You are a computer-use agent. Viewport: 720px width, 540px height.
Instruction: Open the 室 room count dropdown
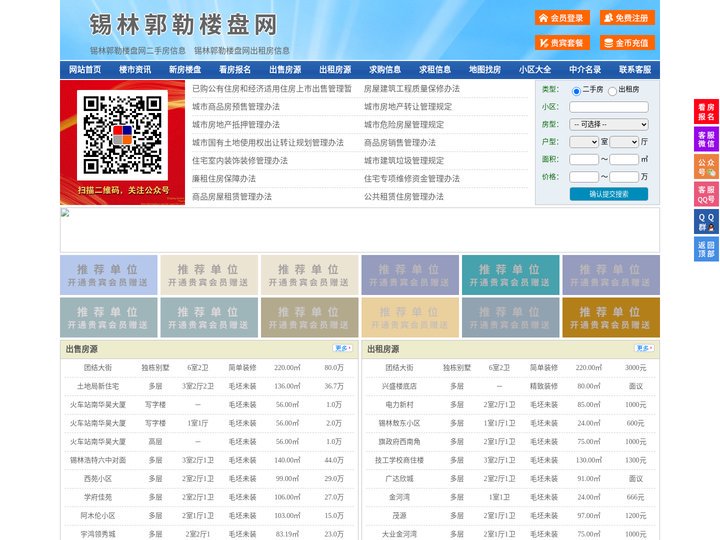584,142
